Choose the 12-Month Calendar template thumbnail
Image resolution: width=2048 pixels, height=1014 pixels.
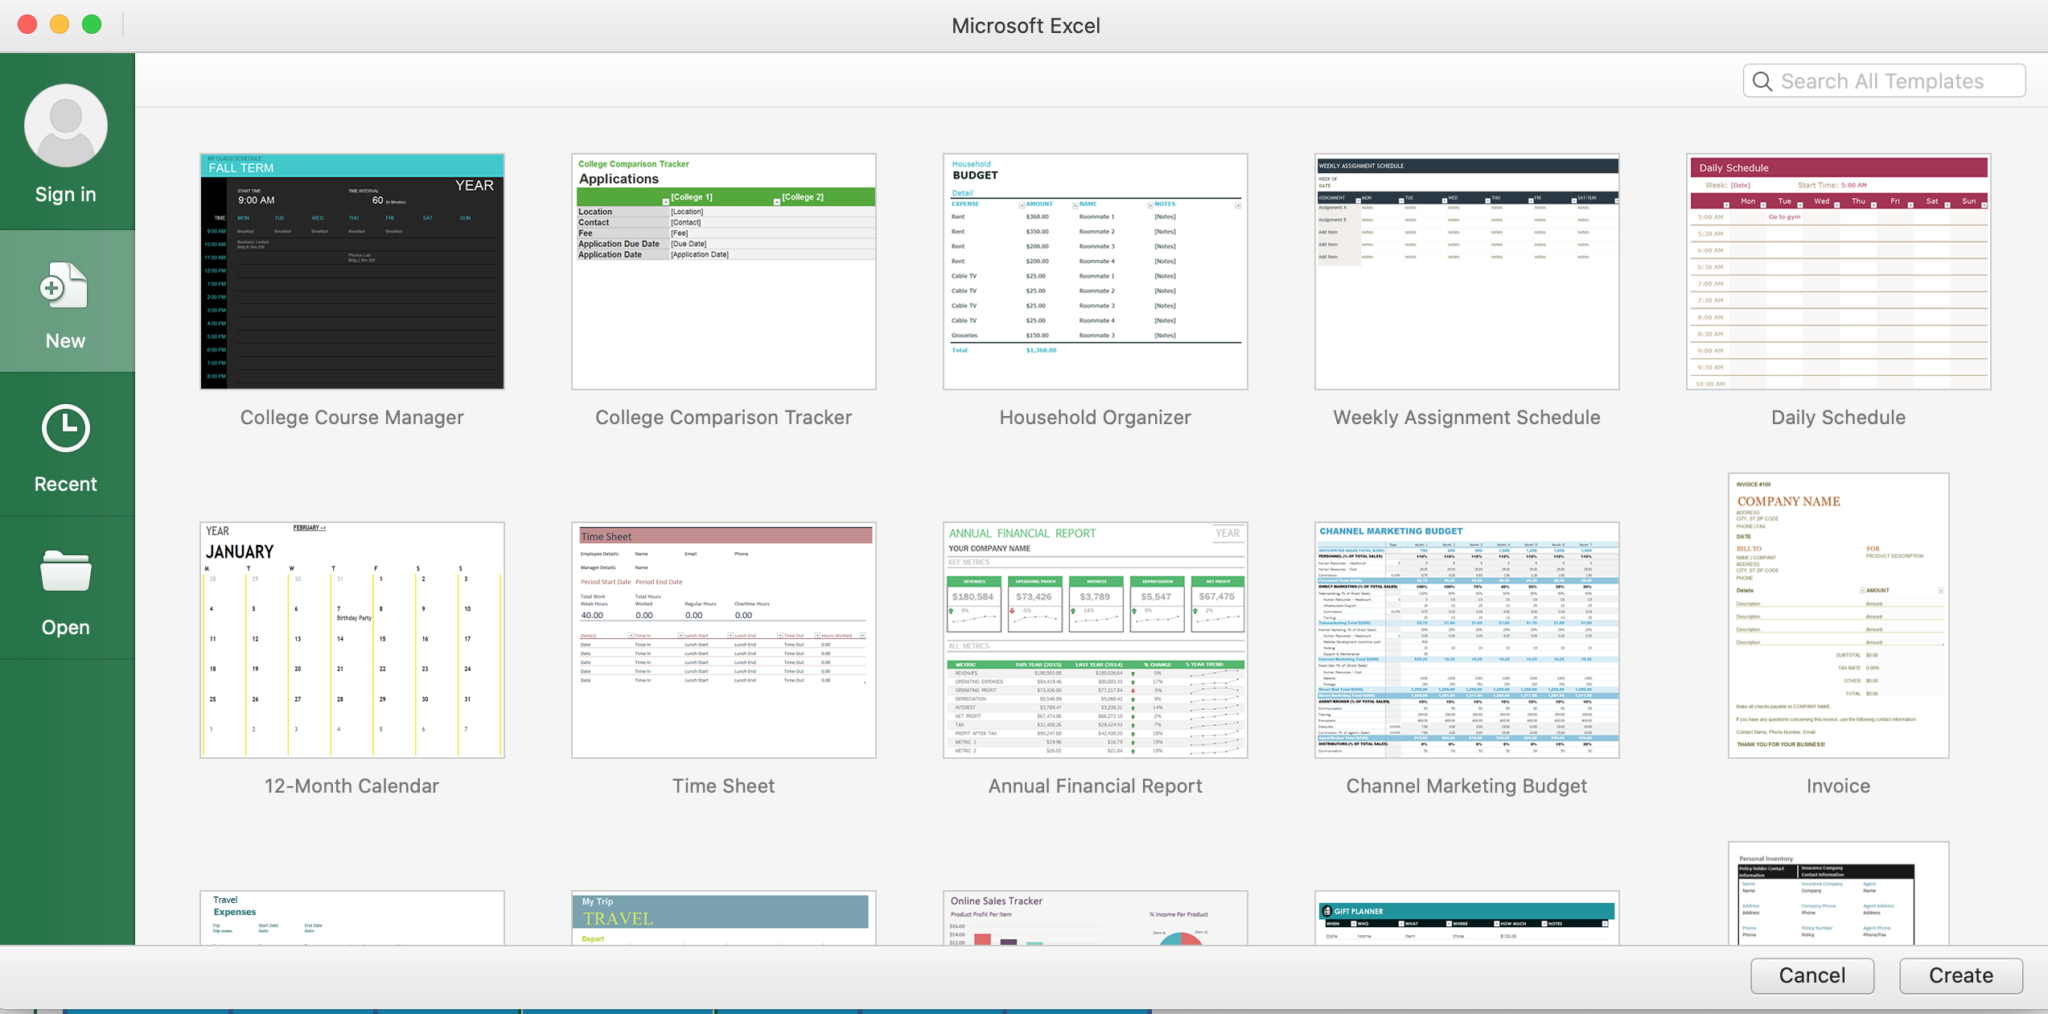(x=352, y=640)
